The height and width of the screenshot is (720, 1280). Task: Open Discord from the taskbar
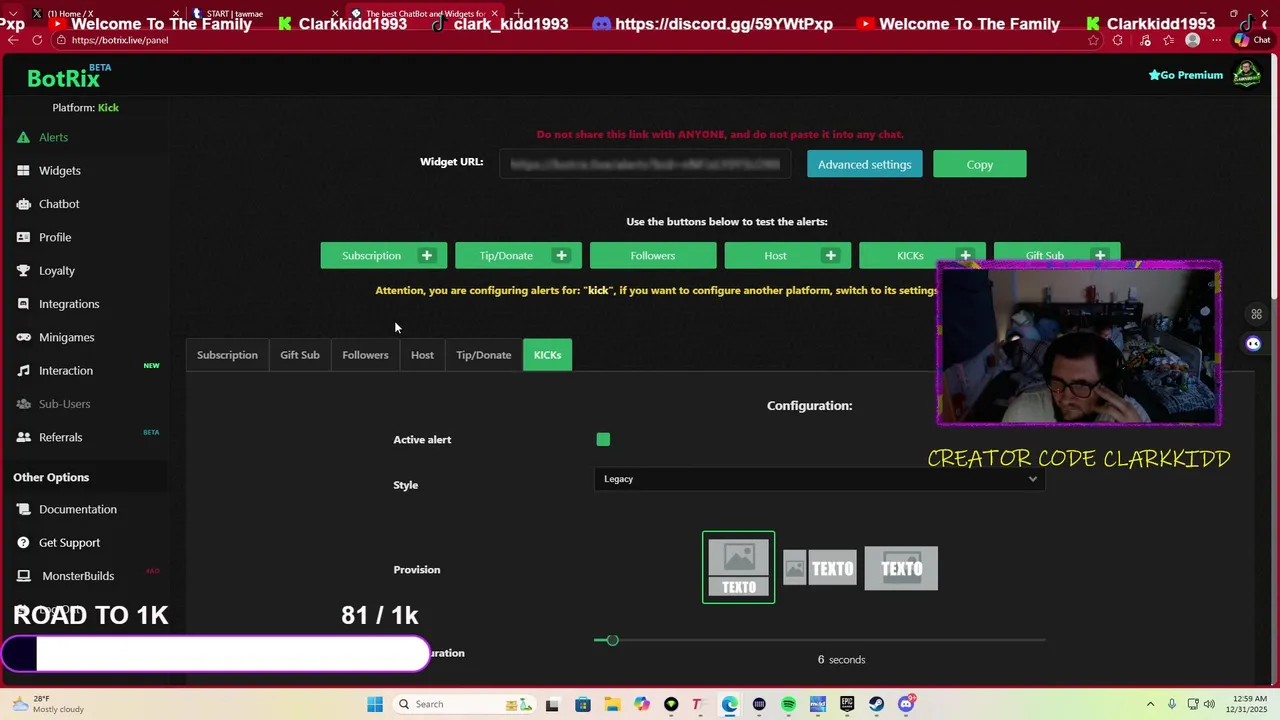pyautogui.click(x=906, y=704)
